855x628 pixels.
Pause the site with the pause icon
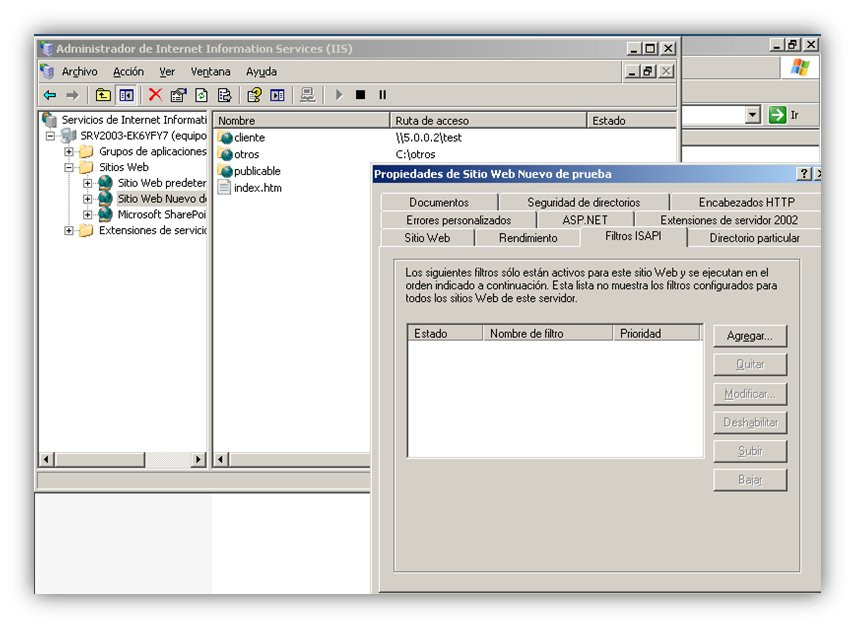point(382,95)
